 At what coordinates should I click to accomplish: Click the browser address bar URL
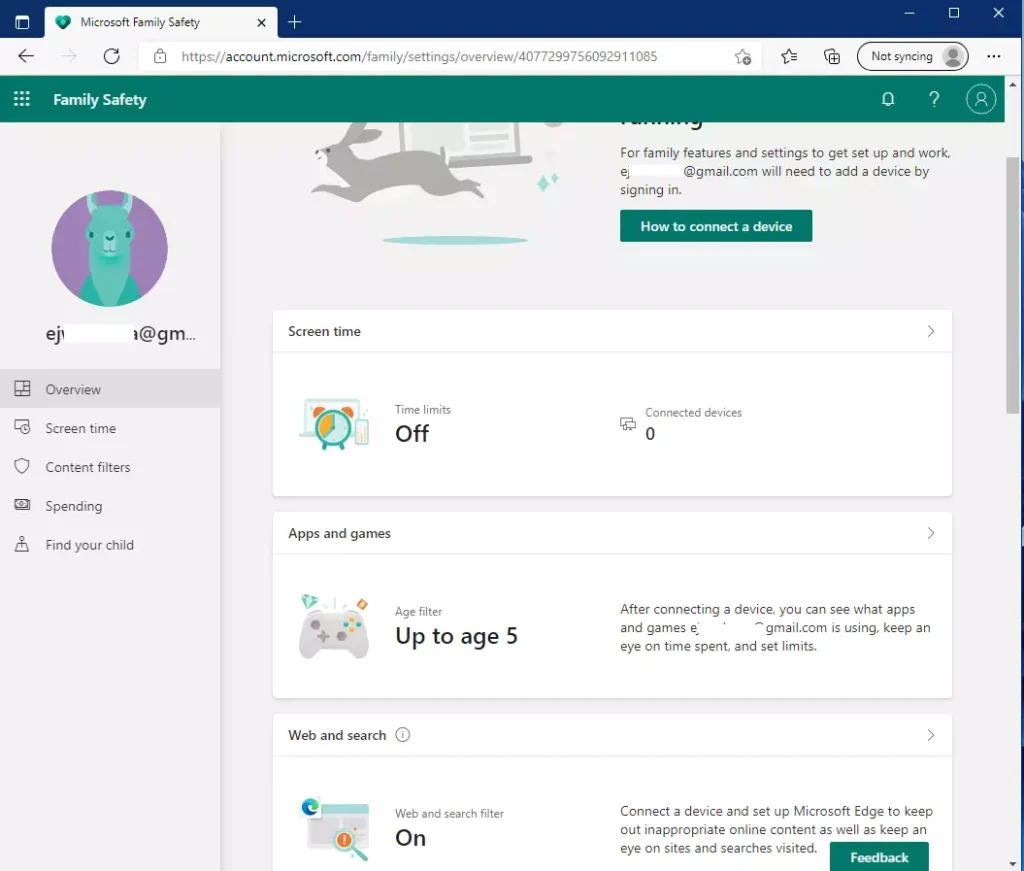[419, 57]
